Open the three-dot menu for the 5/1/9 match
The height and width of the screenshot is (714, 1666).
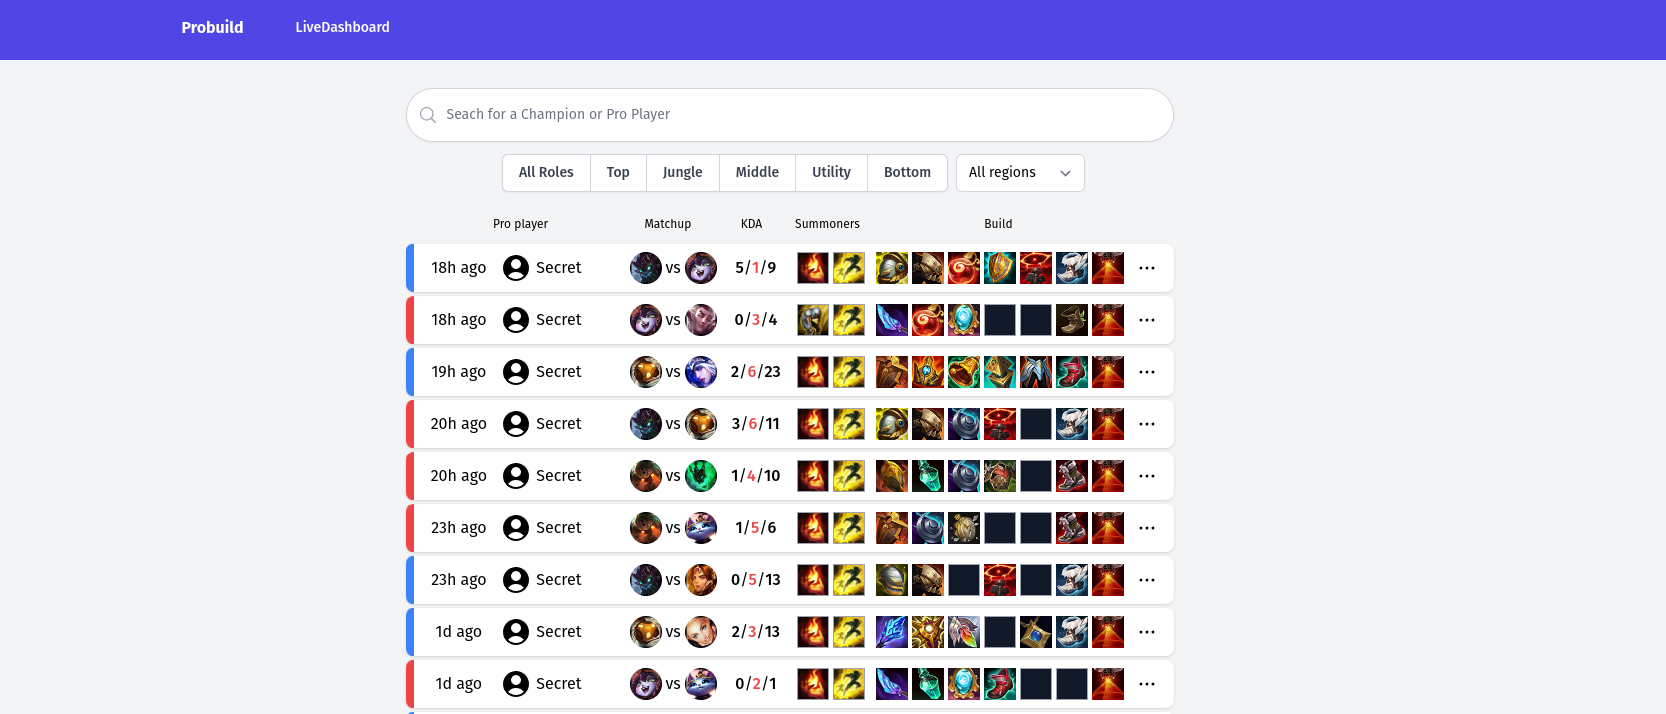(x=1147, y=268)
